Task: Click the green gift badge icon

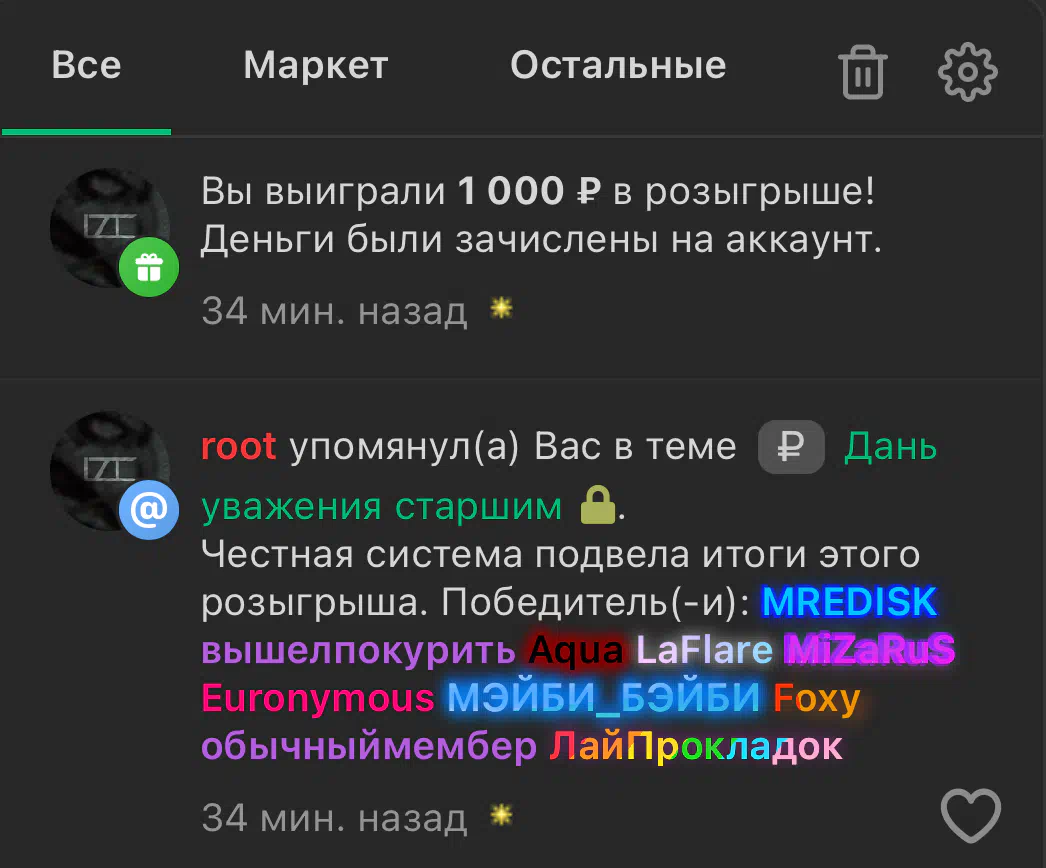Action: pyautogui.click(x=149, y=267)
